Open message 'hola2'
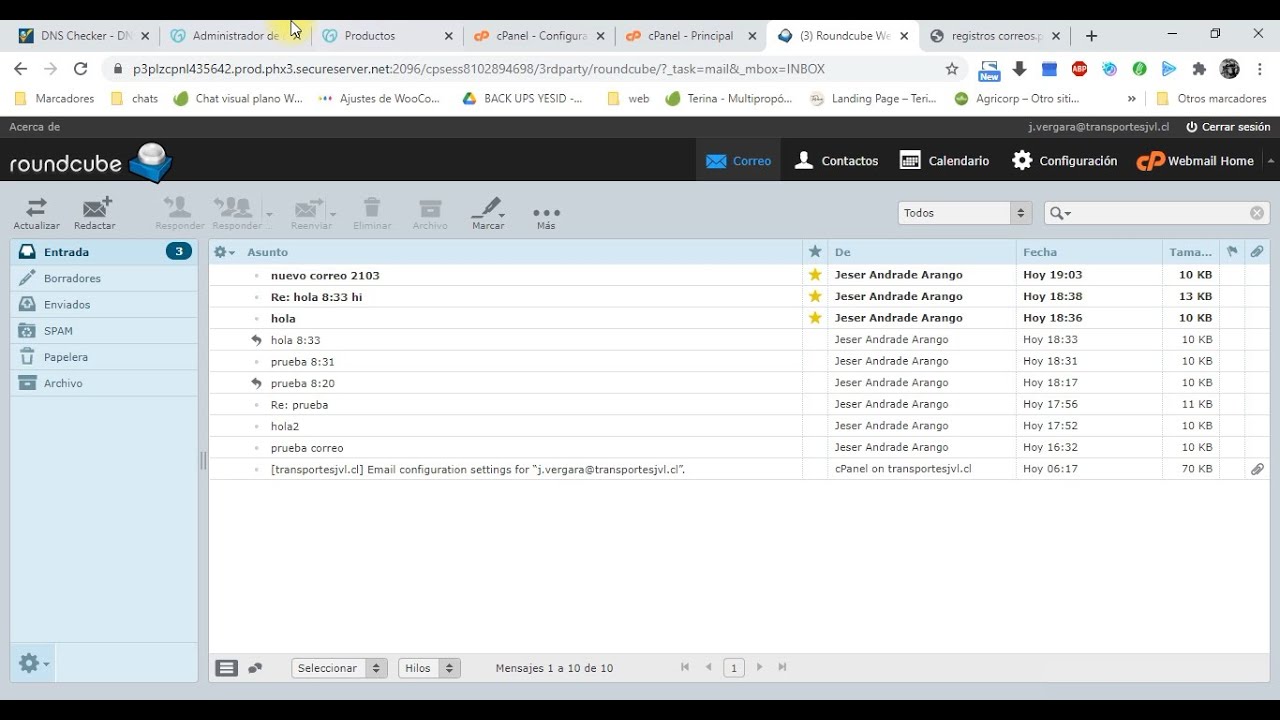Image resolution: width=1280 pixels, height=720 pixels. pyautogui.click(x=285, y=426)
